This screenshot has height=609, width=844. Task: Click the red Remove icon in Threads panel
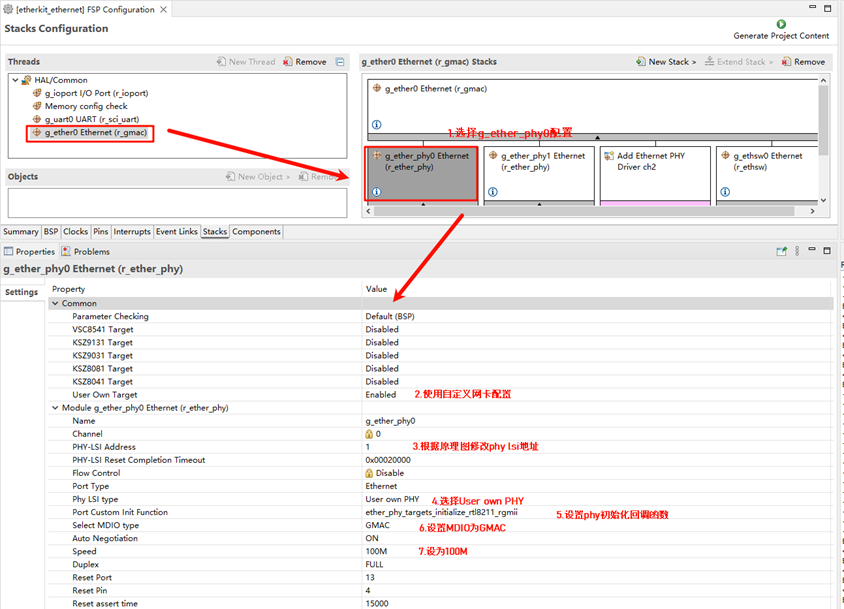288,62
